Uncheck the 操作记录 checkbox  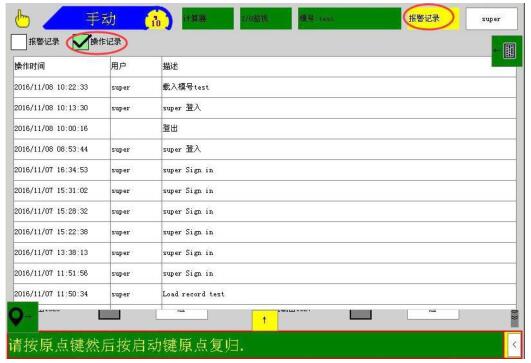pyautogui.click(x=81, y=42)
